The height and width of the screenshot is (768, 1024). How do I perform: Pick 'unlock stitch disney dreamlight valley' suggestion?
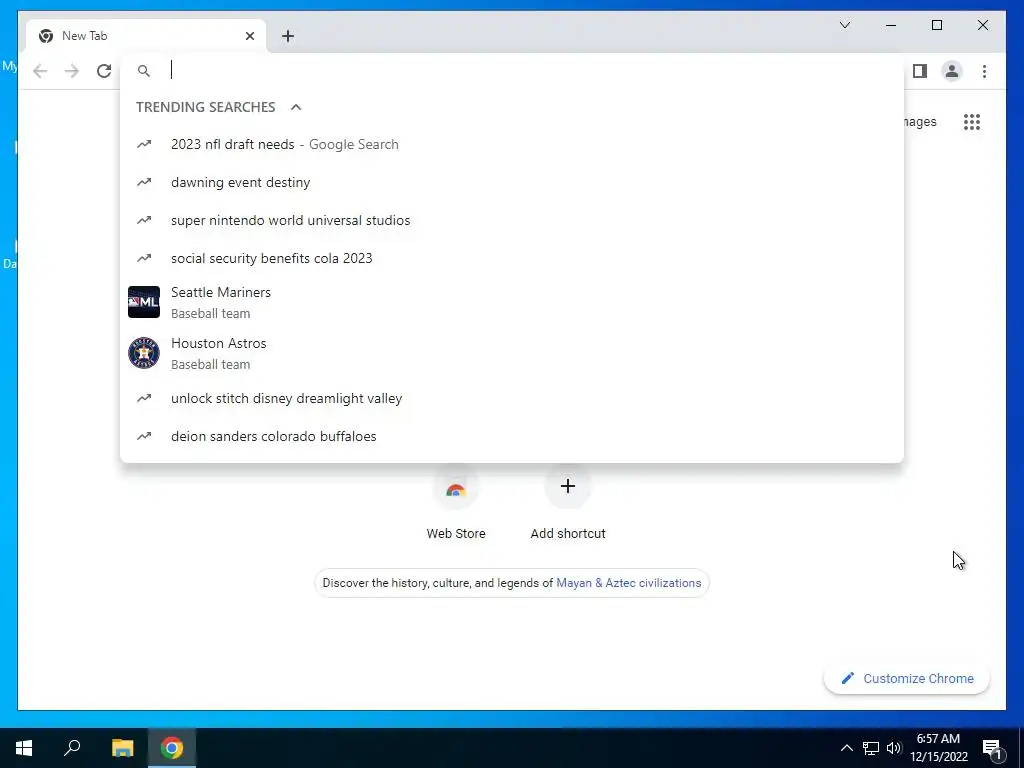512,398
